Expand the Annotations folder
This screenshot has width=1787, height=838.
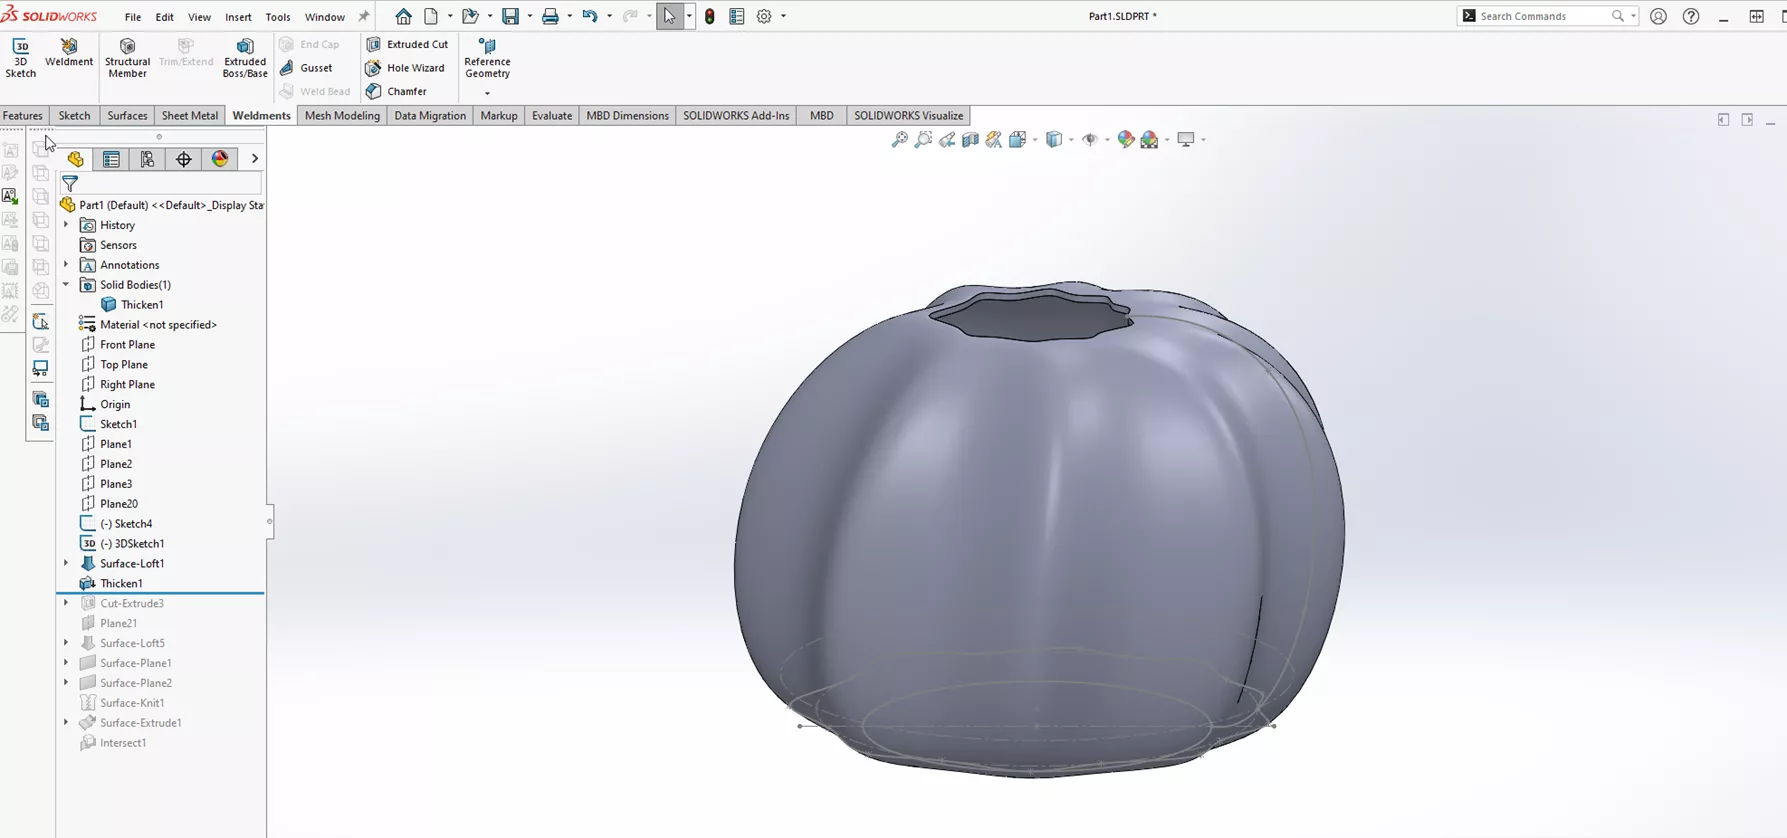[66, 265]
